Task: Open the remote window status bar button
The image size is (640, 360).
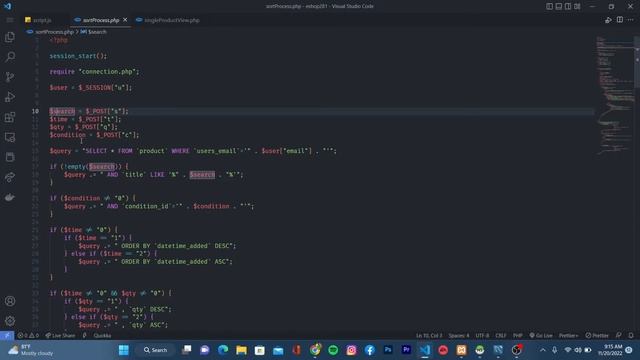Action: point(7,336)
